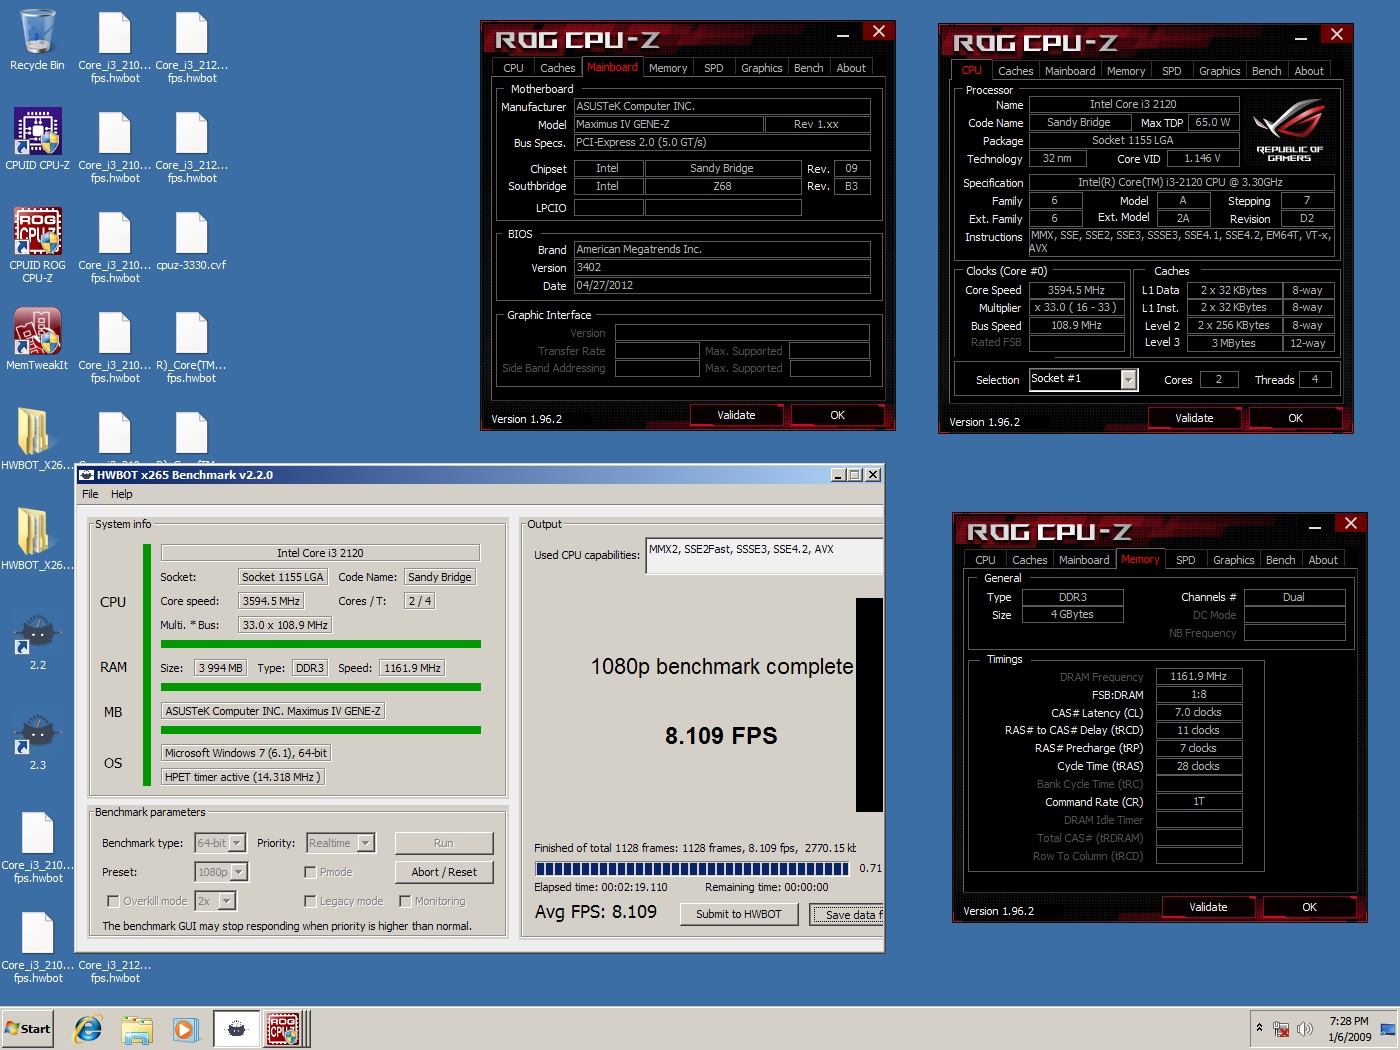
Task: Click Used CPU capabilities text field
Action: click(x=765, y=556)
